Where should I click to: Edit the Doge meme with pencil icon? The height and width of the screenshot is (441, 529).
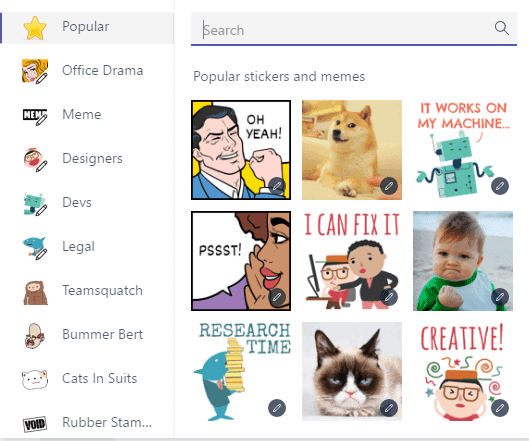coord(389,186)
